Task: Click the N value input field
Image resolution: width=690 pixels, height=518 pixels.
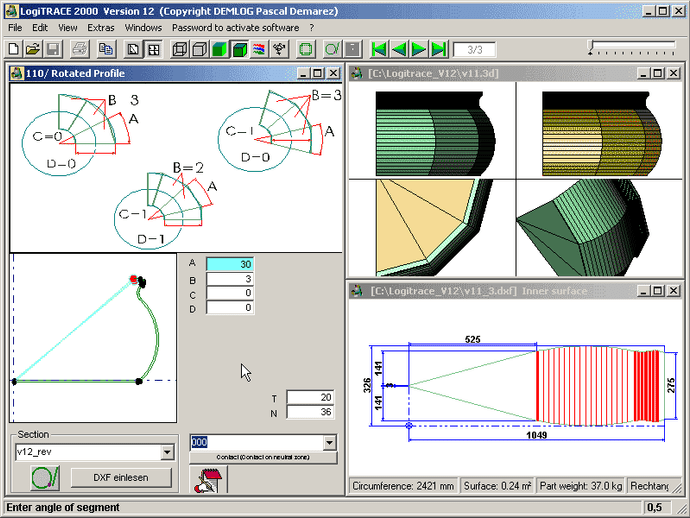Action: coord(310,412)
